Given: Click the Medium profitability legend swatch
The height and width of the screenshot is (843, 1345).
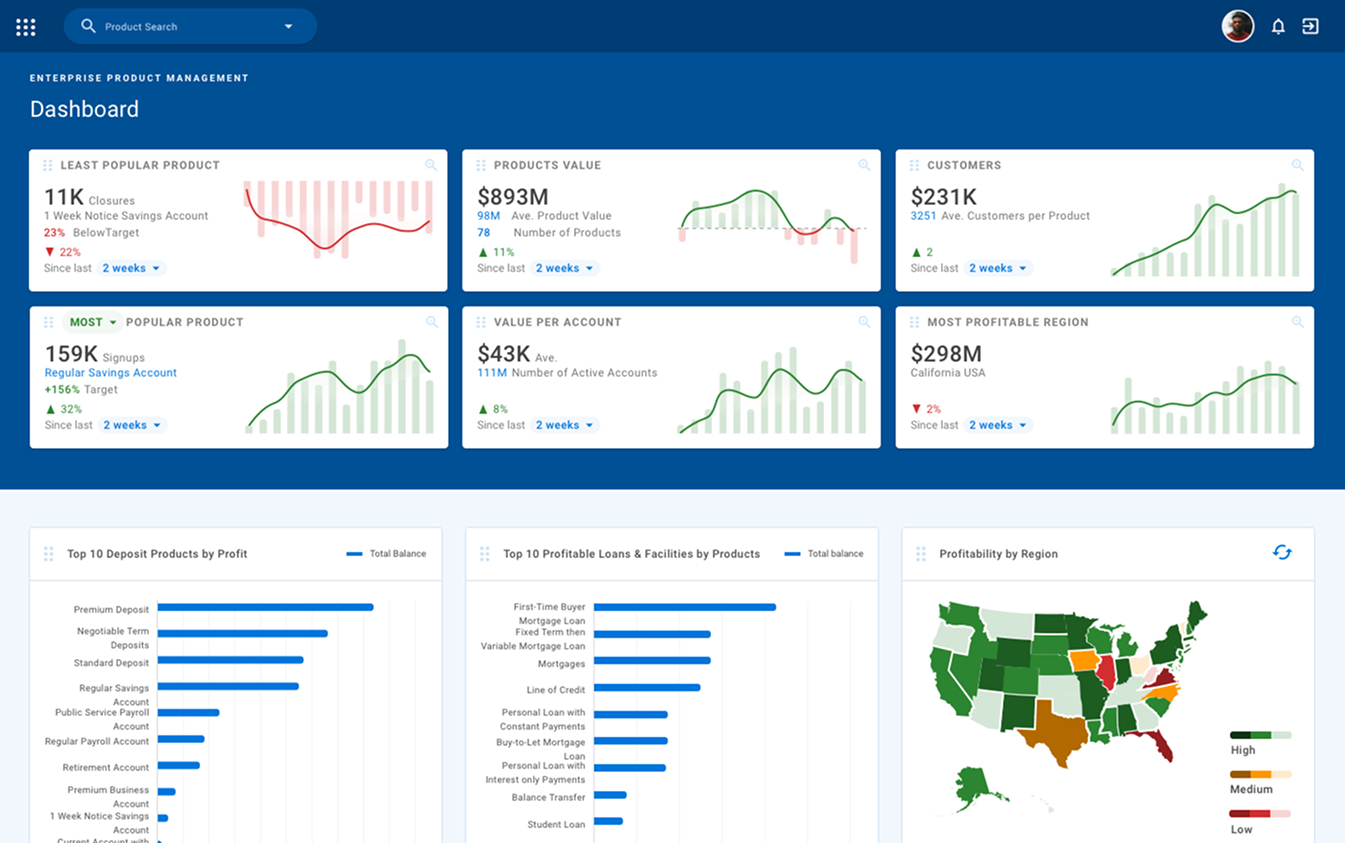Looking at the screenshot, I should pyautogui.click(x=1260, y=774).
